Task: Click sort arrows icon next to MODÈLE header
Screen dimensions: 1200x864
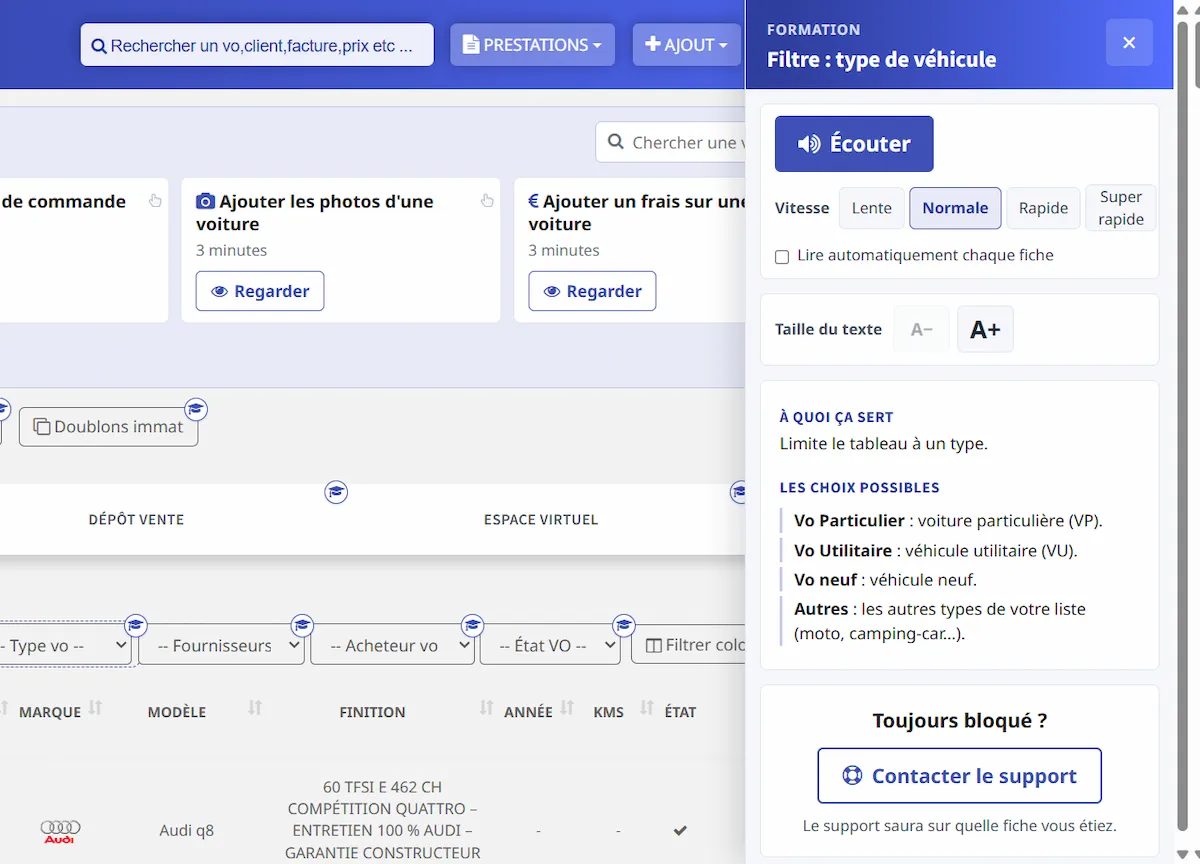Action: pyautogui.click(x=255, y=709)
